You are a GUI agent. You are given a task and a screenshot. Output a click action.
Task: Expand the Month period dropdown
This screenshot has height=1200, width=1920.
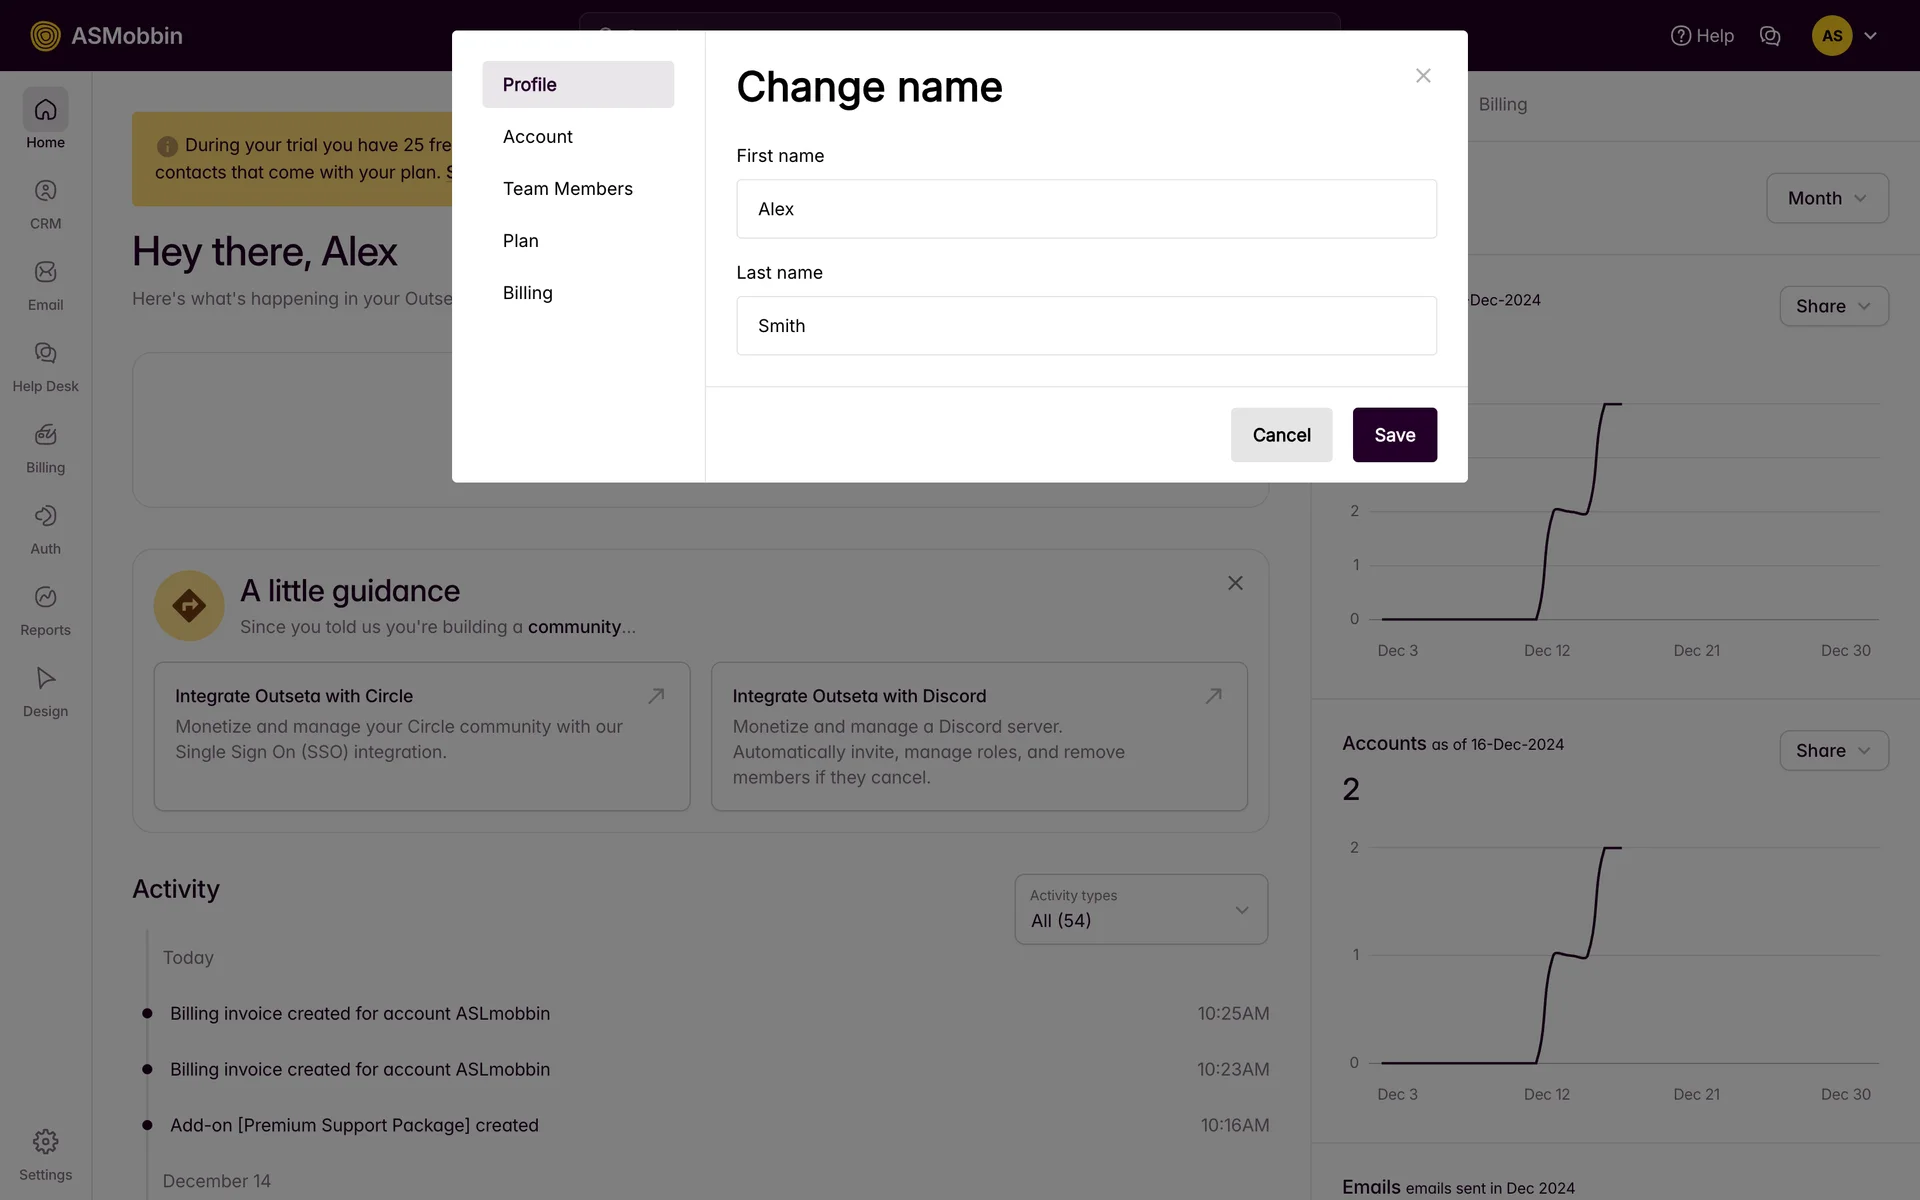point(1826,198)
